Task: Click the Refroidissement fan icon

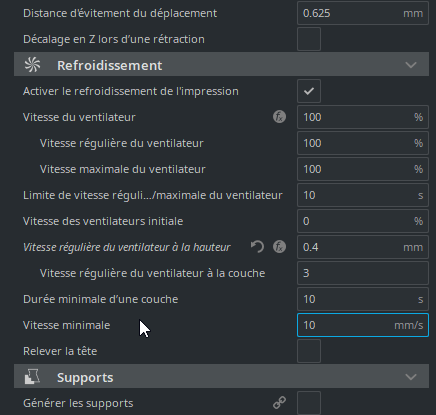Action: 32,65
